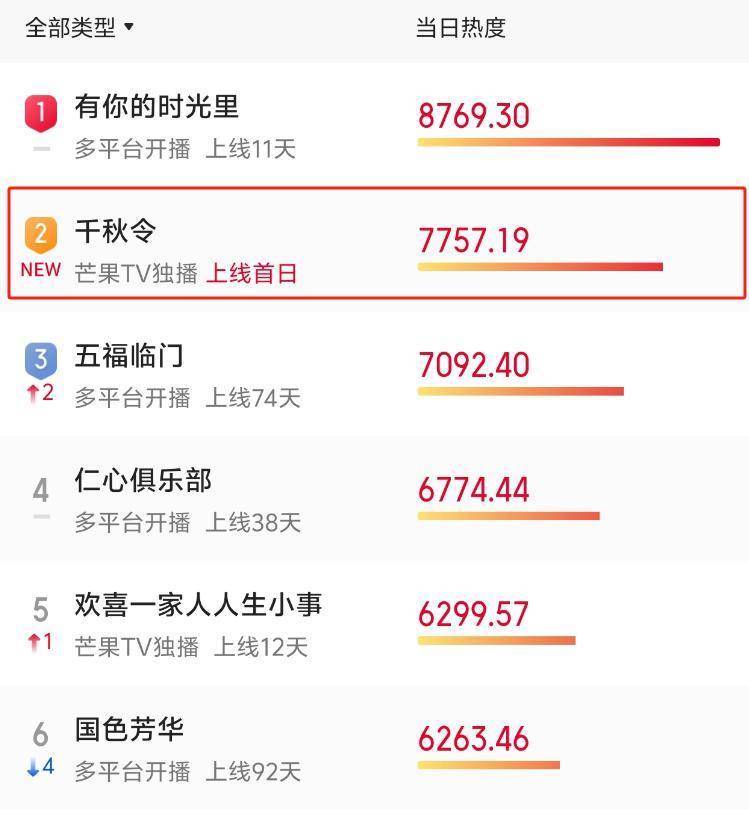This screenshot has width=749, height=830.
Task: Open 欢喜一家人人生小事 entry
Action: click(198, 605)
